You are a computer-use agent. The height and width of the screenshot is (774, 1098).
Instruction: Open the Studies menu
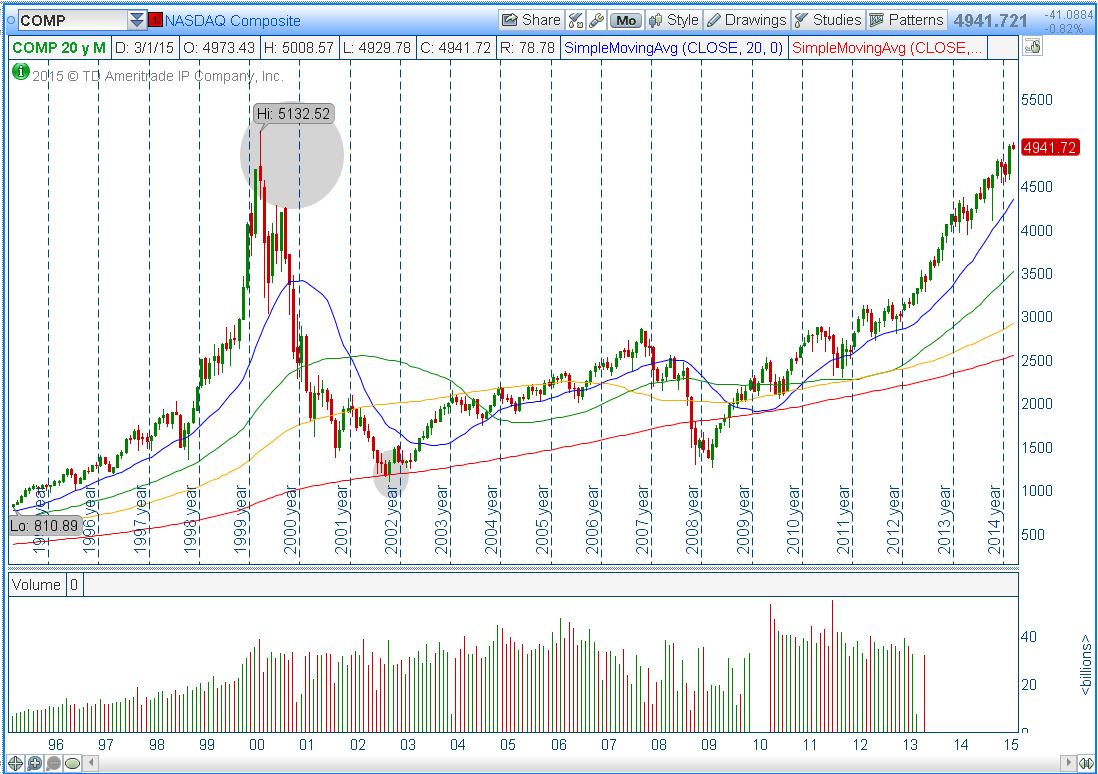click(x=827, y=20)
